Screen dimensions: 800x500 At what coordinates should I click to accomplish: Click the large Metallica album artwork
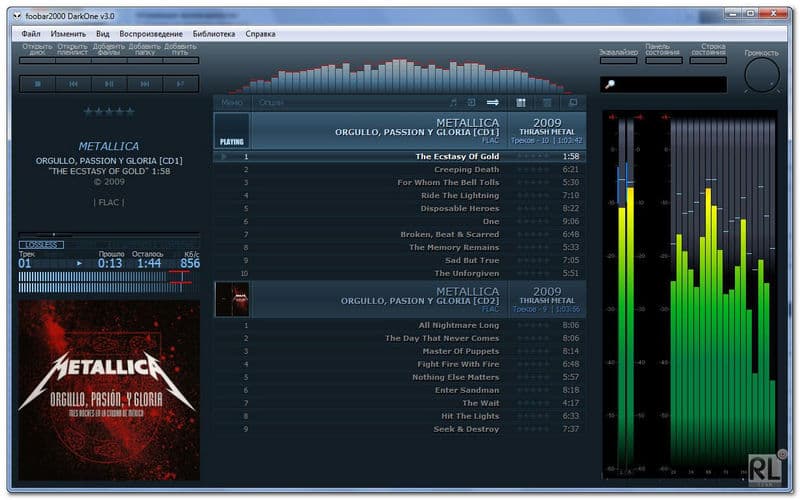pos(109,390)
